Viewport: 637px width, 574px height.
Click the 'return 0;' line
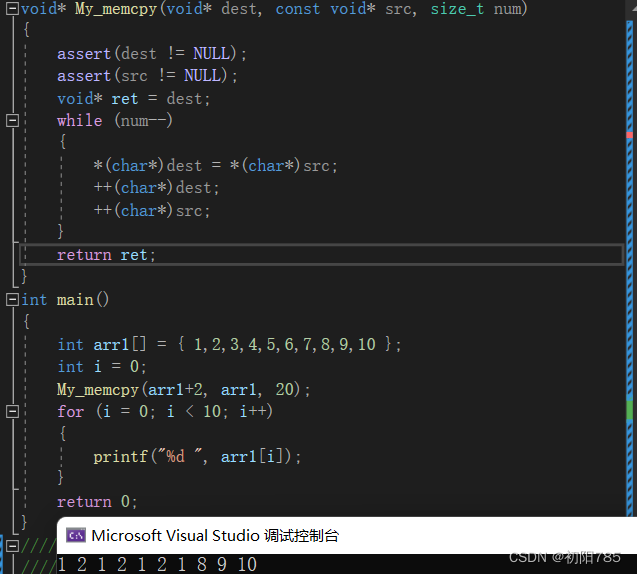pyautogui.click(x=97, y=502)
